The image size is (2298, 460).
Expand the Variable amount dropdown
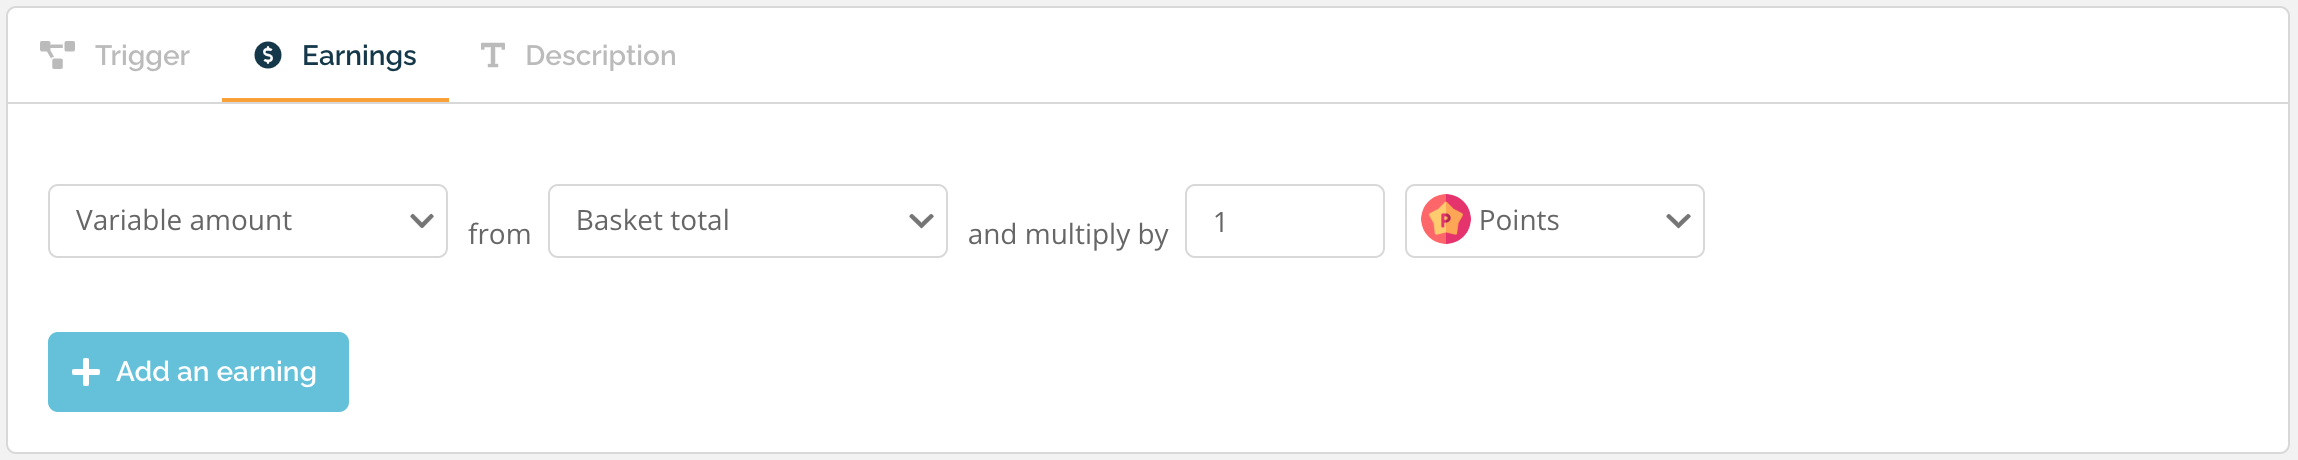[248, 221]
